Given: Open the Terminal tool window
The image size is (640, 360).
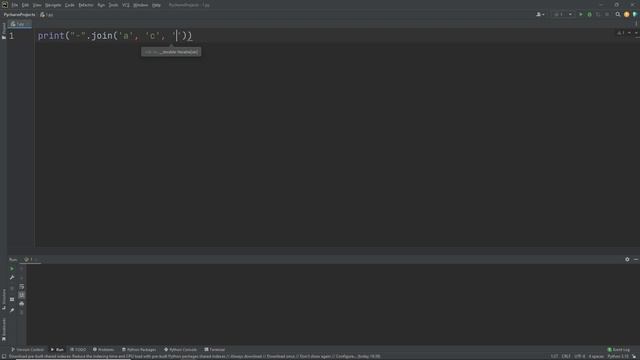Looking at the screenshot, I should [215, 350].
